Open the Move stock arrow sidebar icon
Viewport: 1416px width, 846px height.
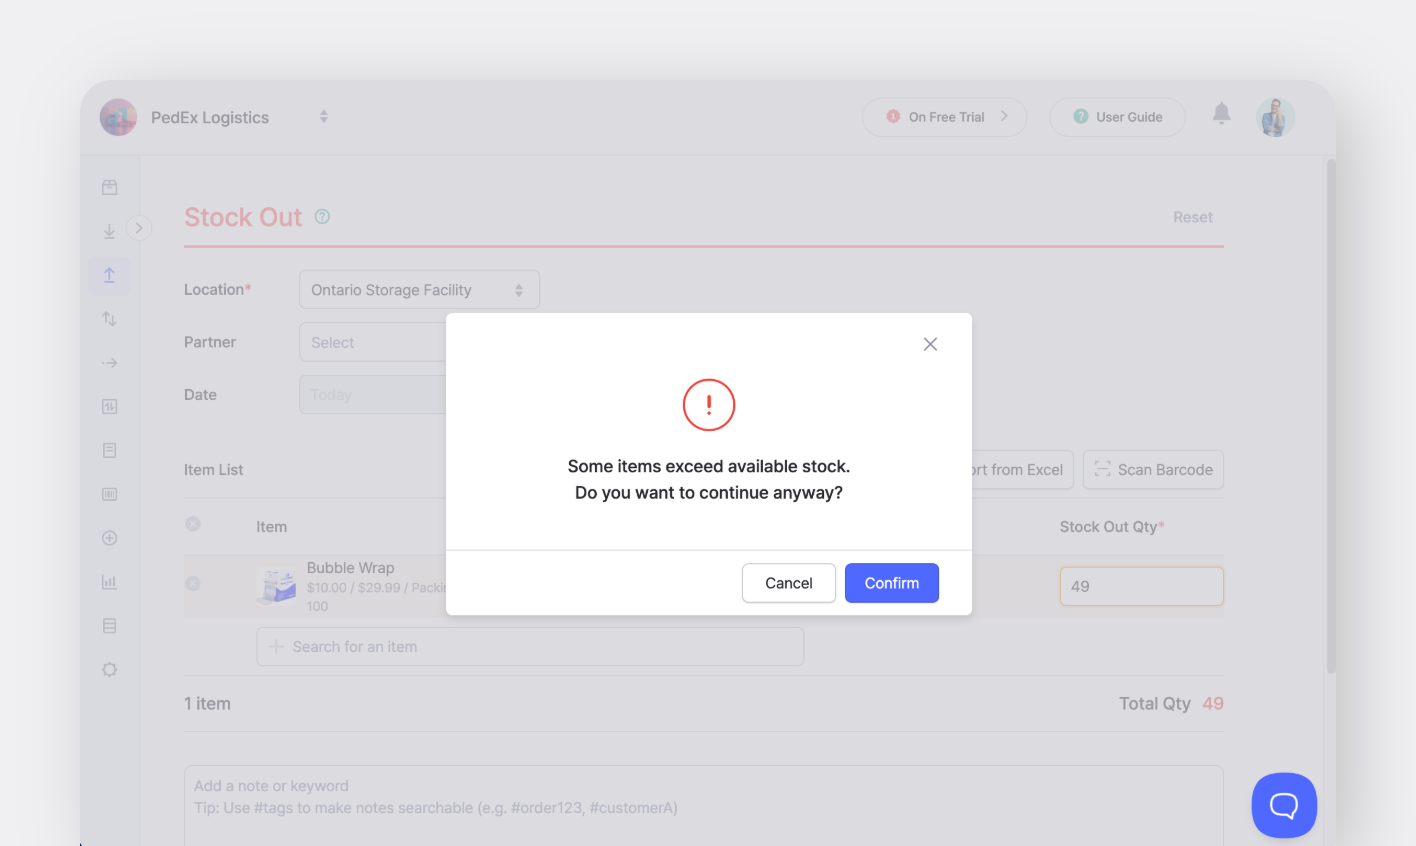point(110,363)
